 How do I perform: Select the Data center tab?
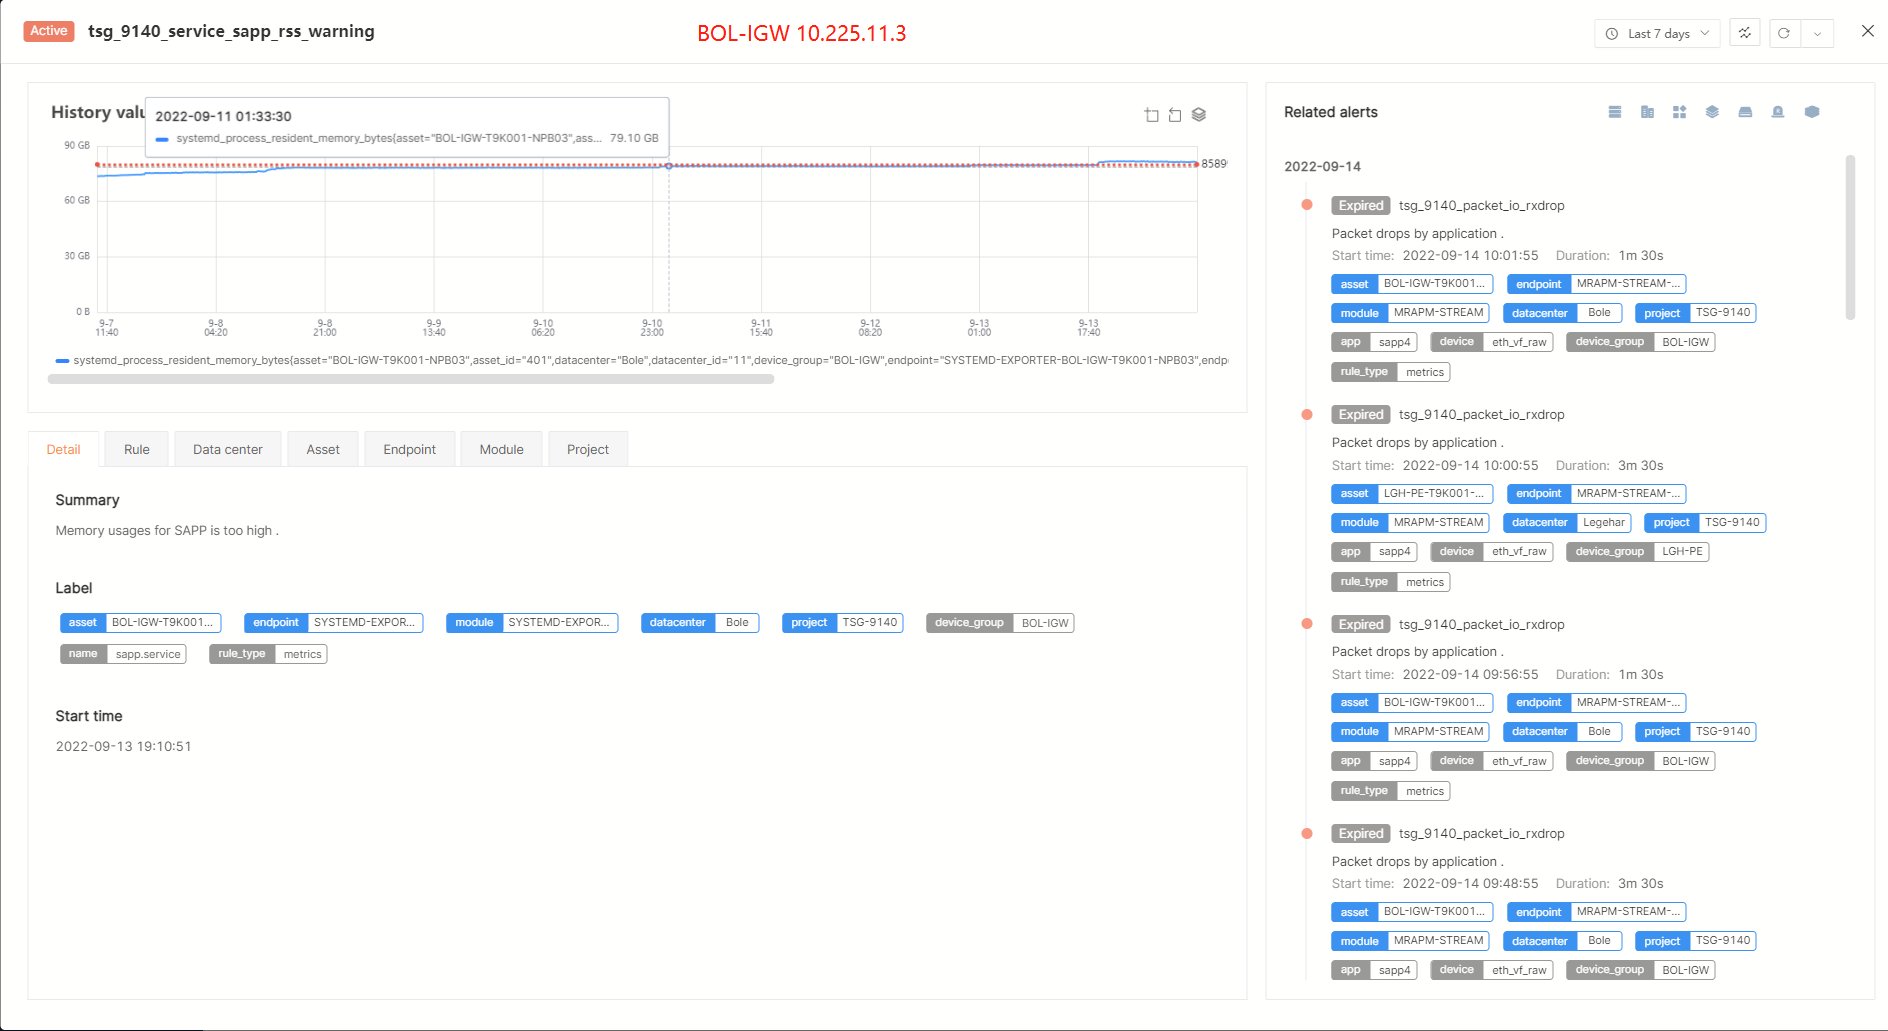point(228,450)
